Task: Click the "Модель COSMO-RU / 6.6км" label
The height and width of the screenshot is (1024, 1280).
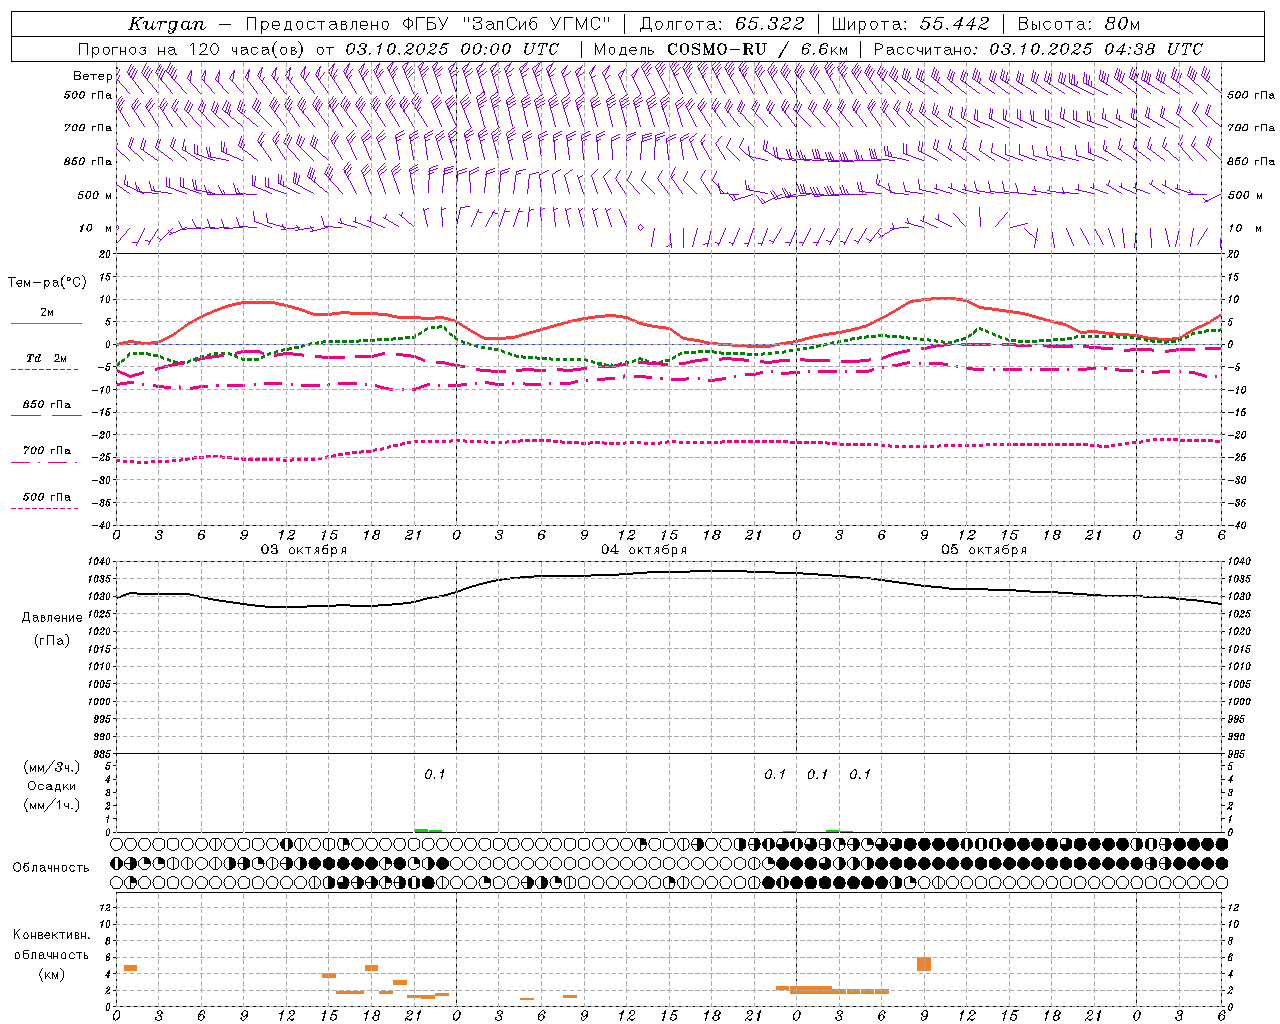Action: click(721, 49)
